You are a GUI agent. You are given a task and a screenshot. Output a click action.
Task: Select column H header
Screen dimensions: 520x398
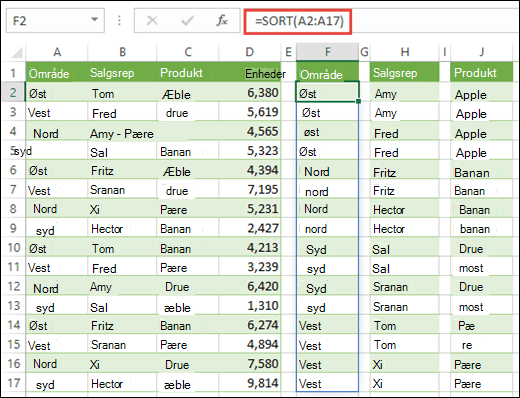[405, 52]
